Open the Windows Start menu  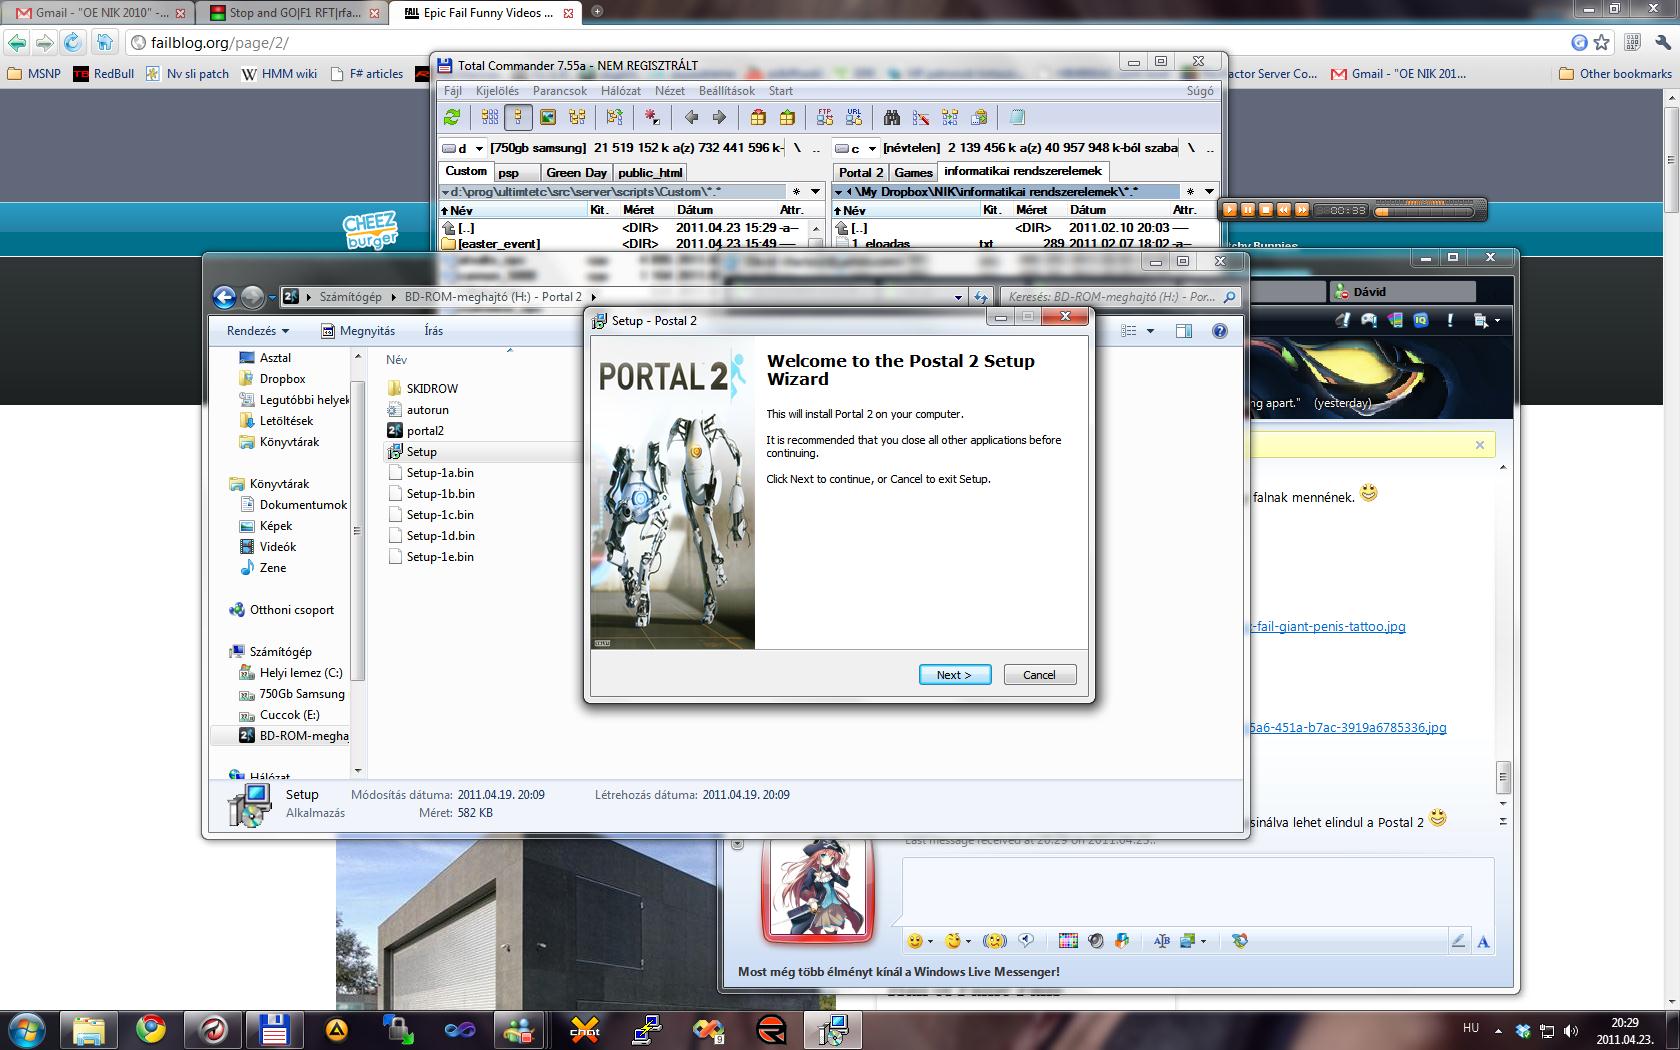tap(25, 1029)
